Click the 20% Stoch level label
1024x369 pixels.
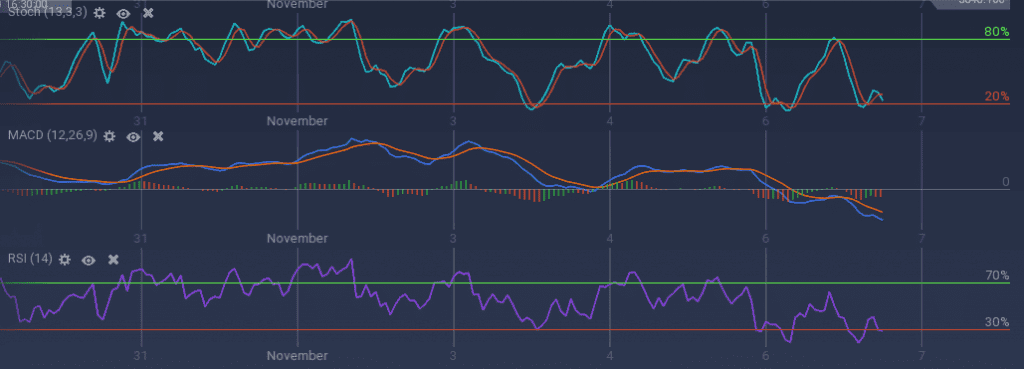click(997, 96)
